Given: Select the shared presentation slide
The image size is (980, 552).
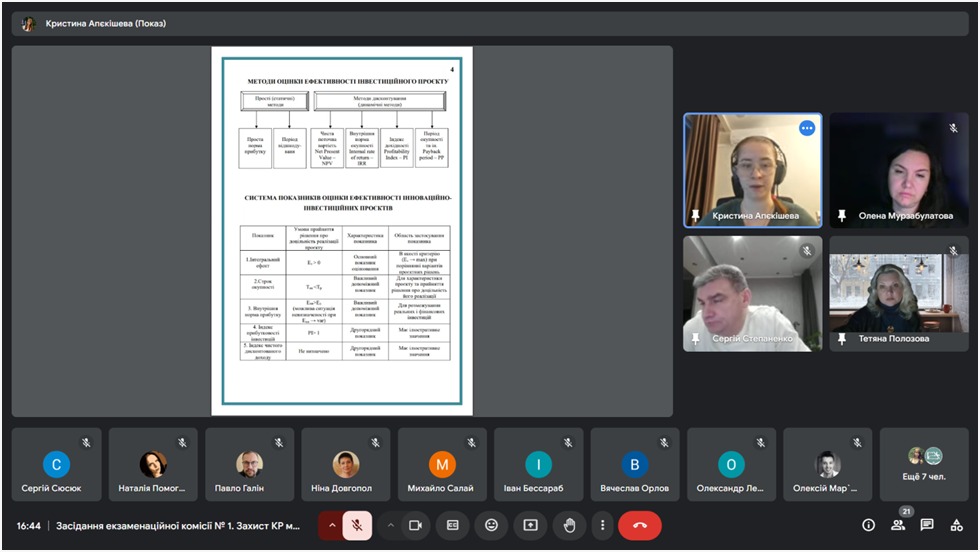Looking at the screenshot, I should pos(342,230).
